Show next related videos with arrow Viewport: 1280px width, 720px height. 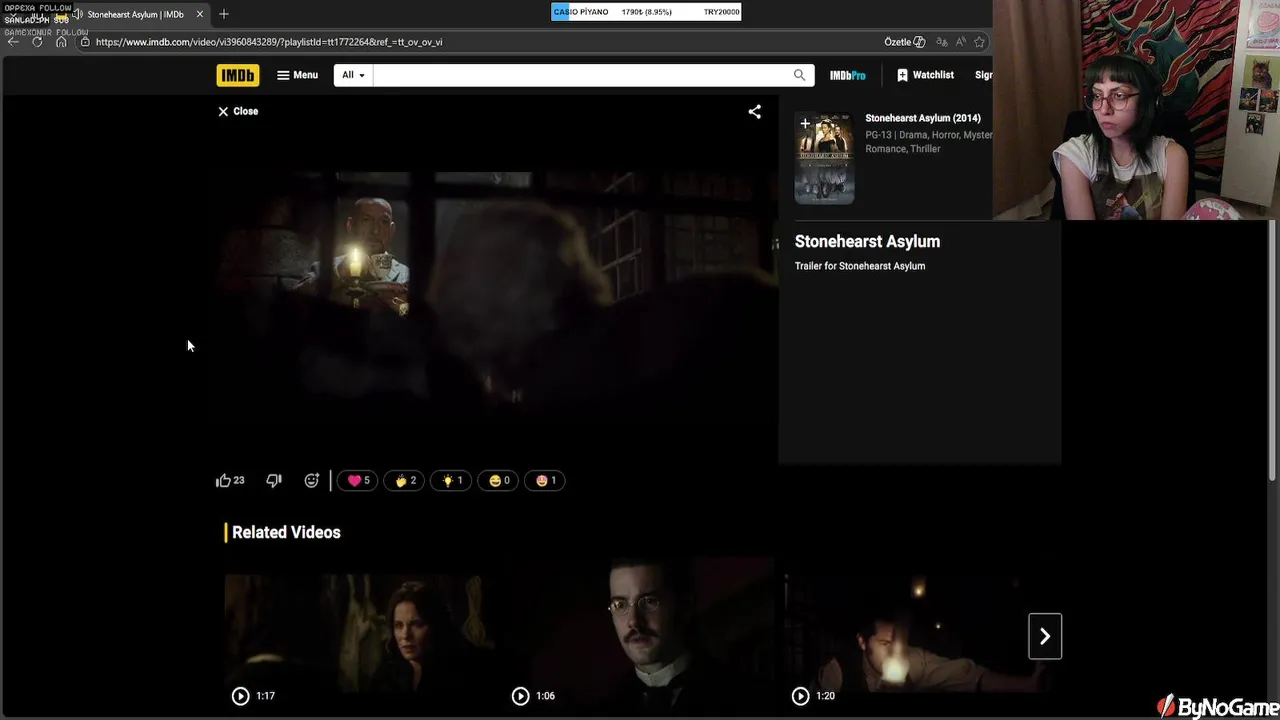point(1045,636)
